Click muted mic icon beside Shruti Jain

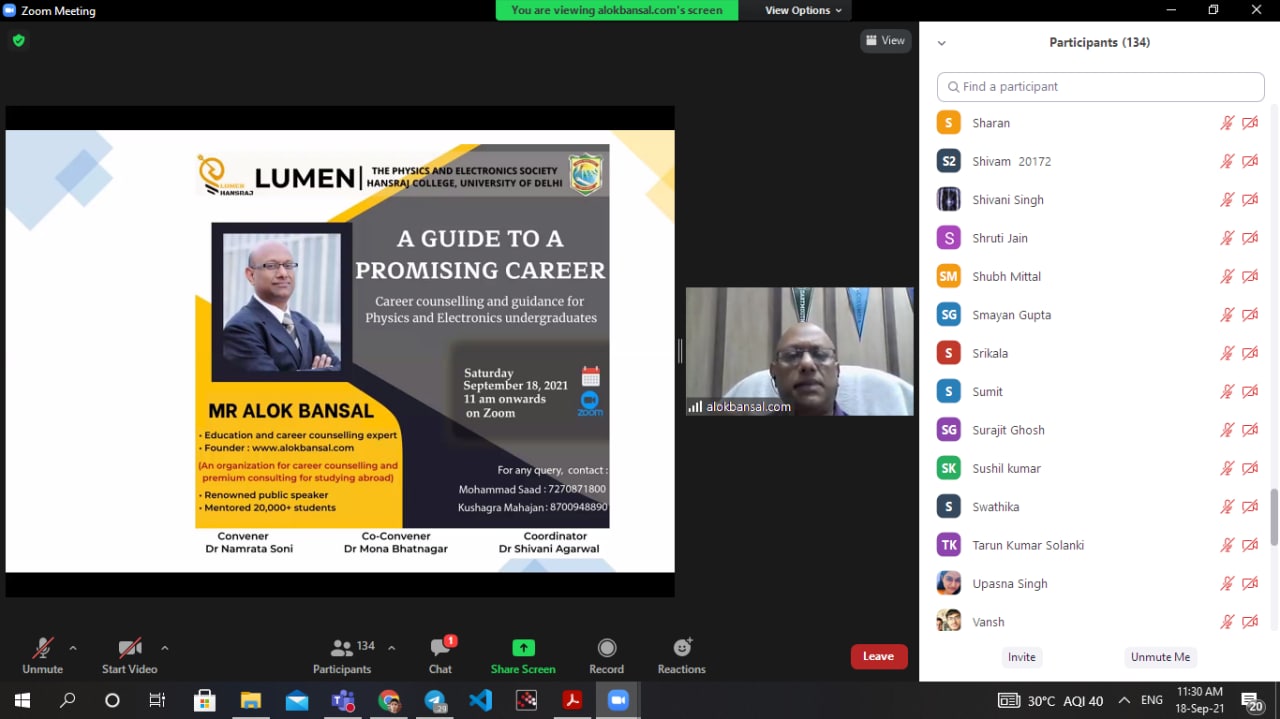tap(1227, 238)
